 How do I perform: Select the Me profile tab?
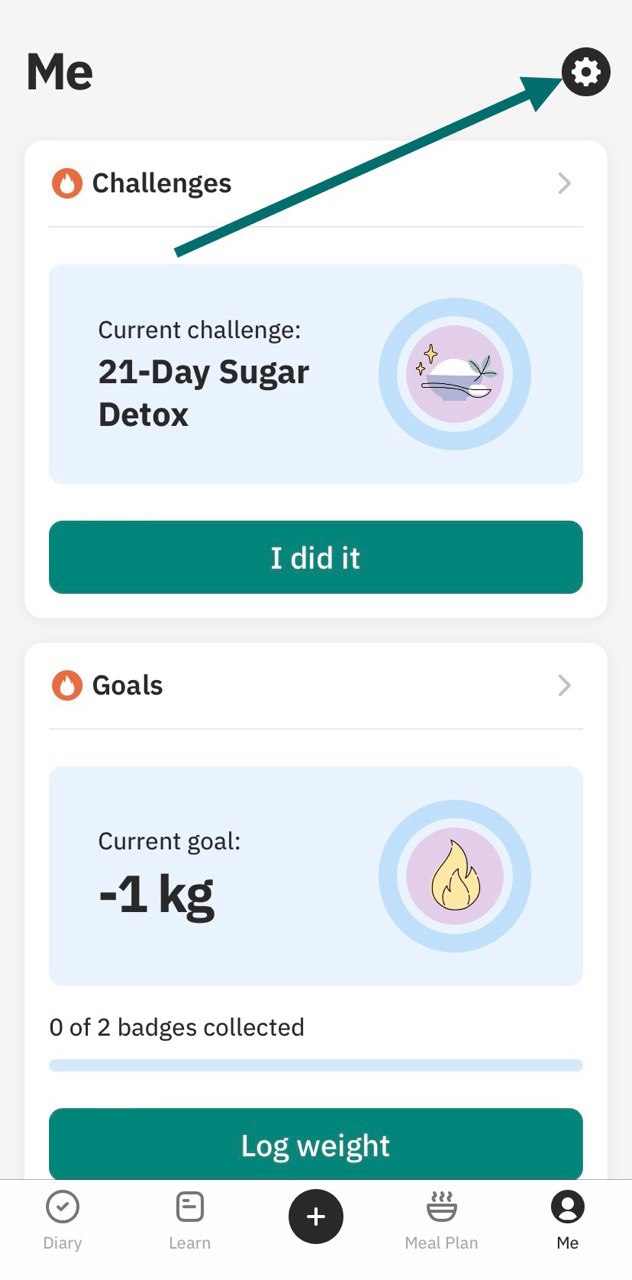coord(567,1219)
